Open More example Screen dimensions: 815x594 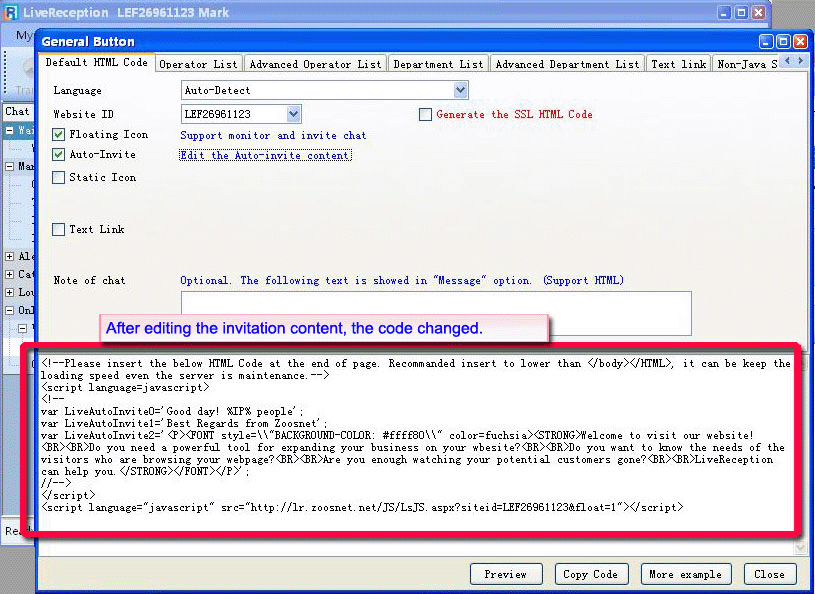(x=686, y=574)
